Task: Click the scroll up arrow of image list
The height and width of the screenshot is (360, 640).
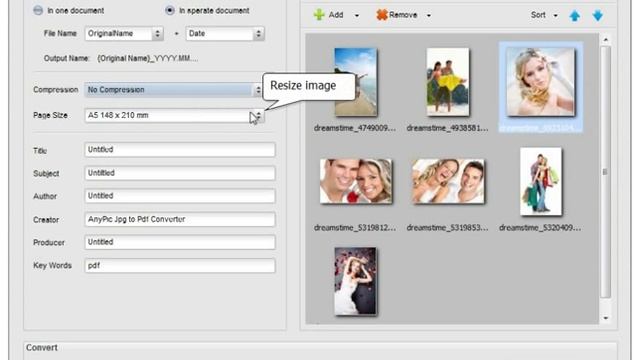Action: click(605, 40)
